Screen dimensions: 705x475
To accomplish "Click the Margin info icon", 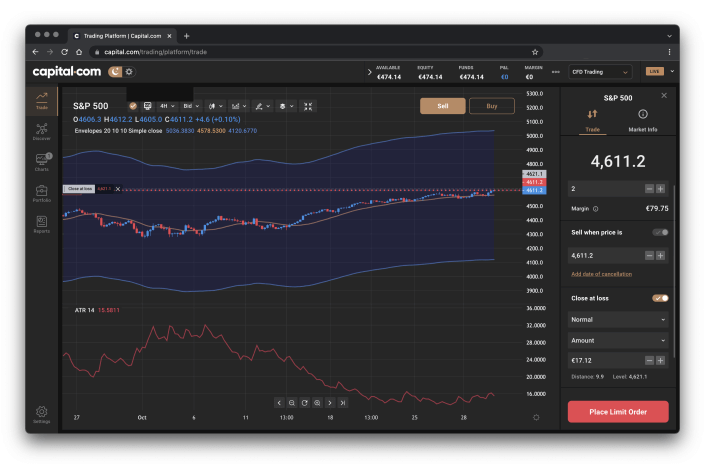I will point(596,209).
